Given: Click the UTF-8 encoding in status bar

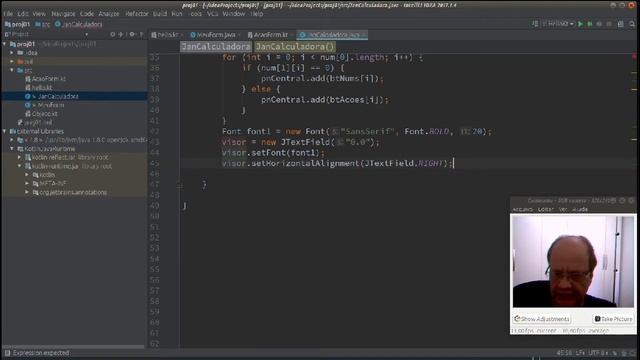Looking at the screenshot, I should tap(598, 353).
